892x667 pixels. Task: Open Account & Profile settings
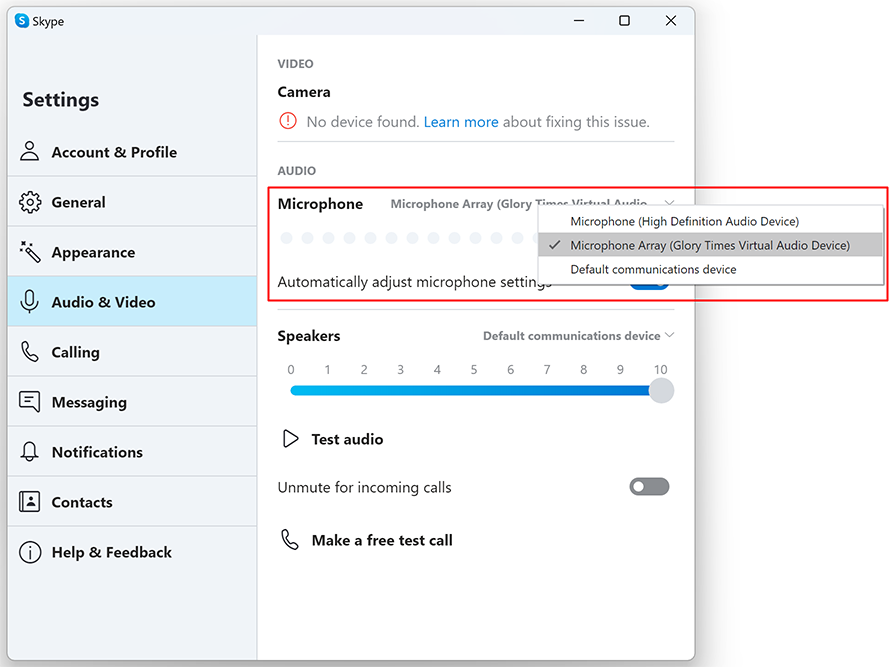coord(132,152)
